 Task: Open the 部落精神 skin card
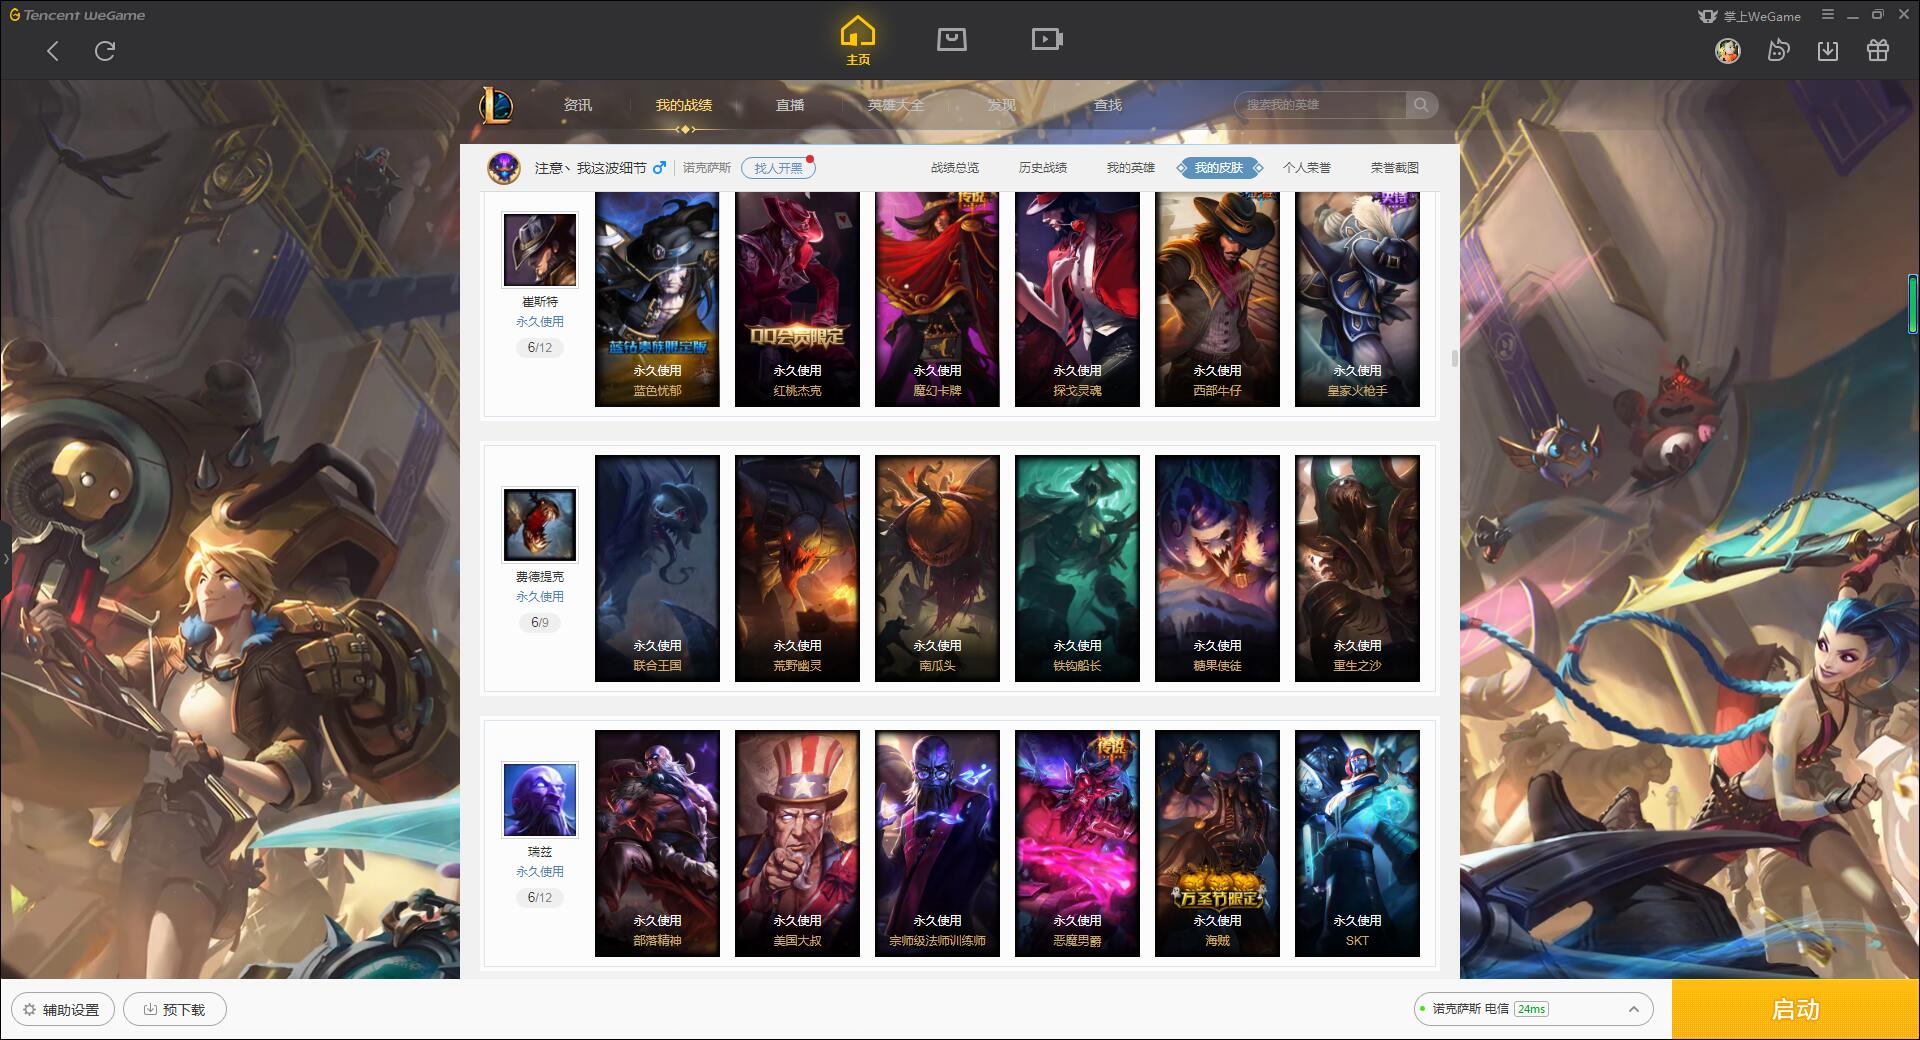point(657,843)
